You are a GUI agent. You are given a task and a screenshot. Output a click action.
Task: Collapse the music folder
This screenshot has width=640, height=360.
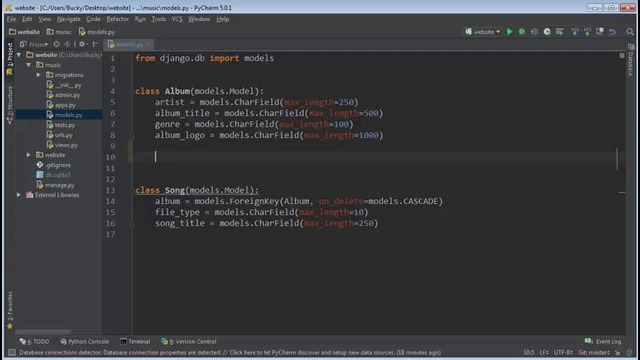(x=29, y=65)
